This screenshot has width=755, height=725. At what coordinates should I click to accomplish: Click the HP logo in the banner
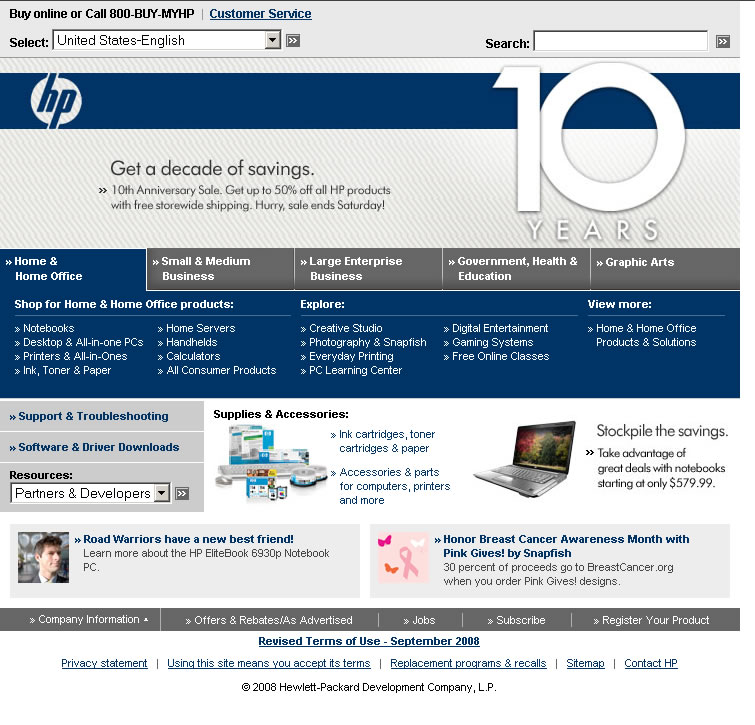tap(56, 101)
